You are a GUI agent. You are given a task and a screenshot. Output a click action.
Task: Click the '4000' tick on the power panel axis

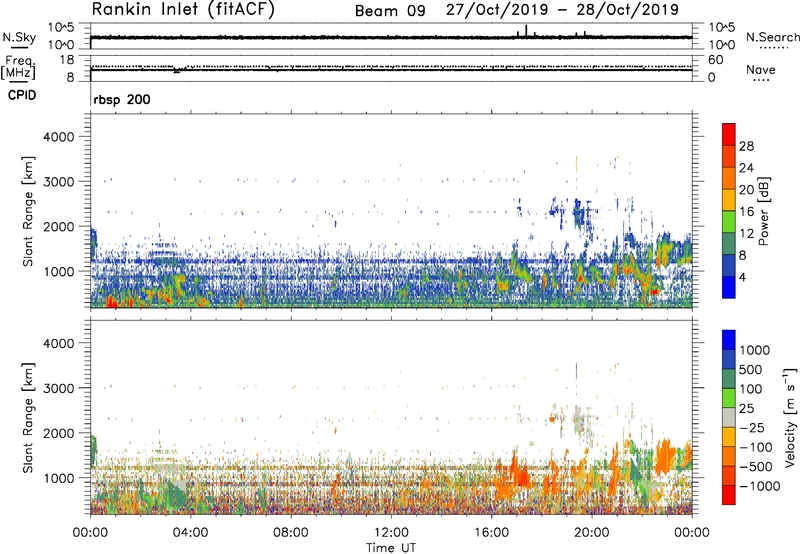58,137
